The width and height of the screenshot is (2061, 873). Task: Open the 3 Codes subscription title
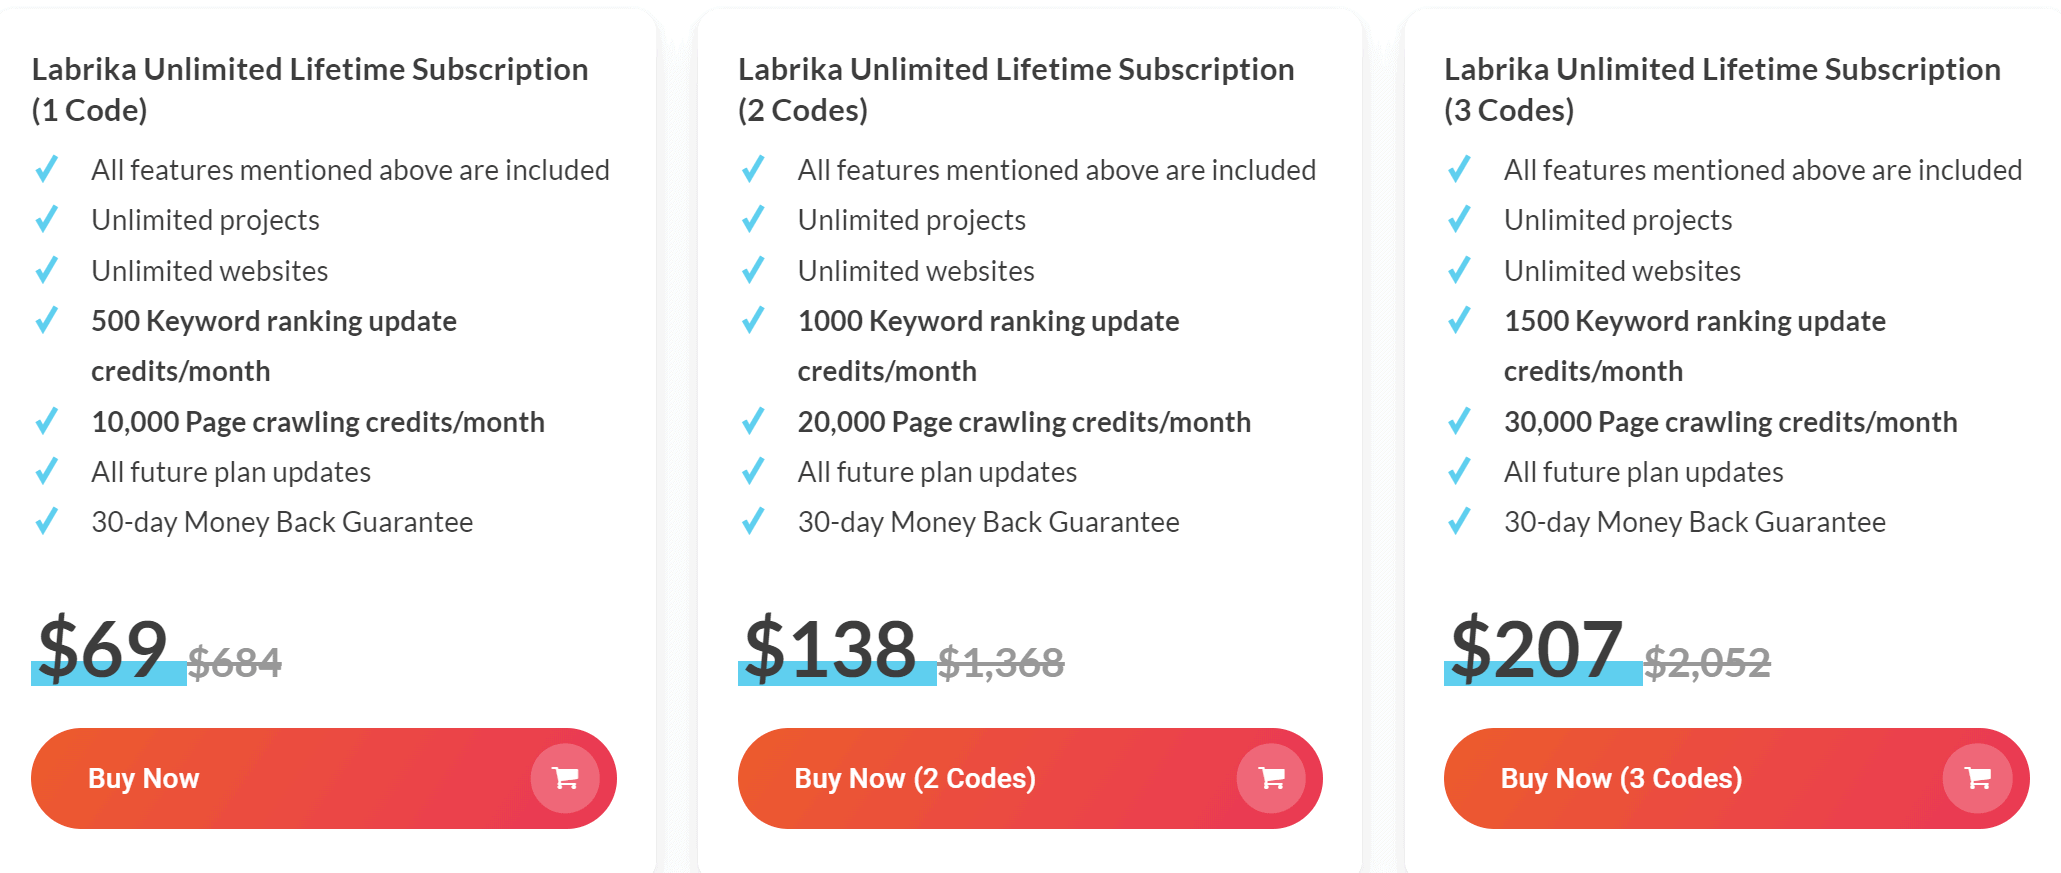point(1722,89)
